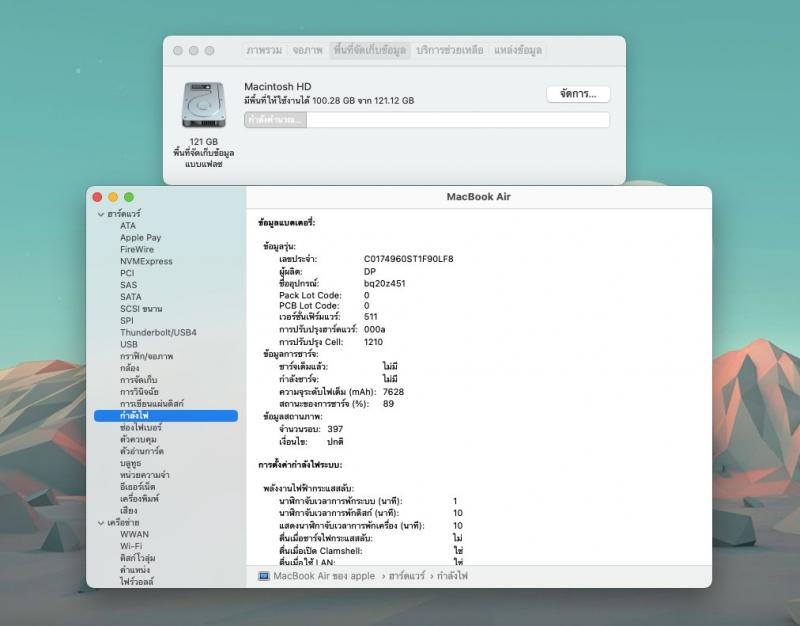The height and width of the screenshot is (626, 800).
Task: Click the ข้อมูลแบตเตอรี่ heading
Action: (287, 223)
